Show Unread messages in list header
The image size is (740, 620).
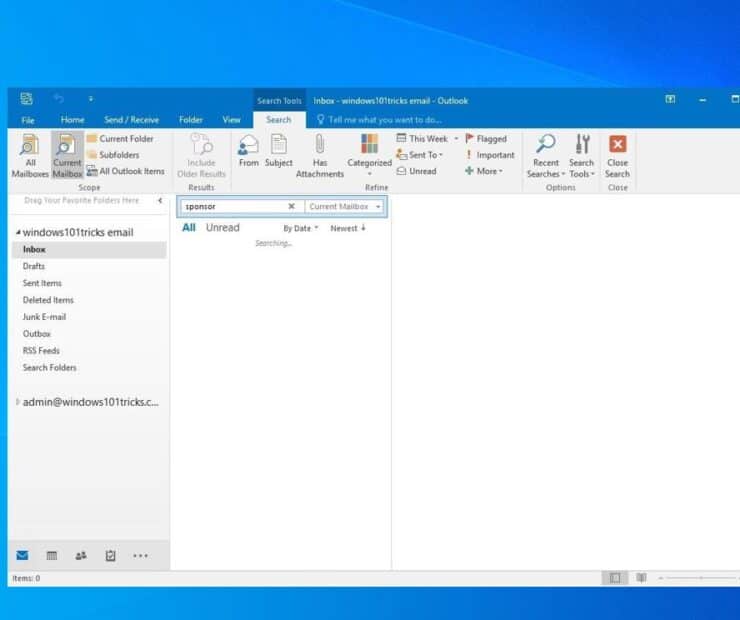click(x=223, y=228)
